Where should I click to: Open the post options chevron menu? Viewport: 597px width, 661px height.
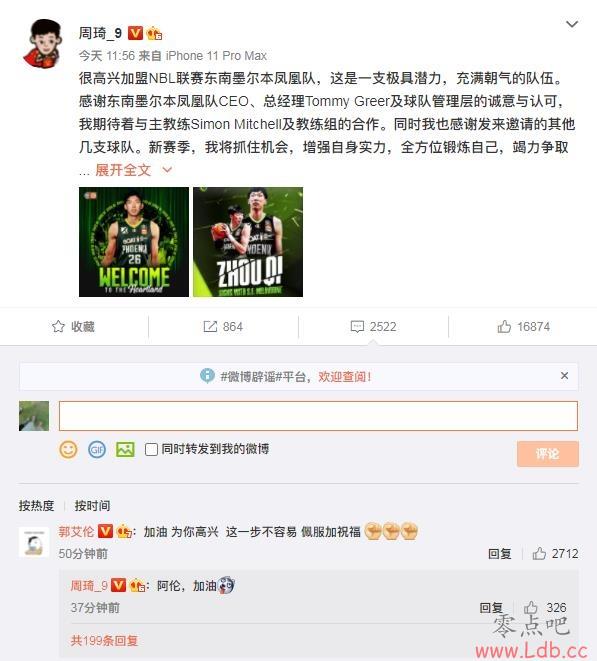(572, 24)
